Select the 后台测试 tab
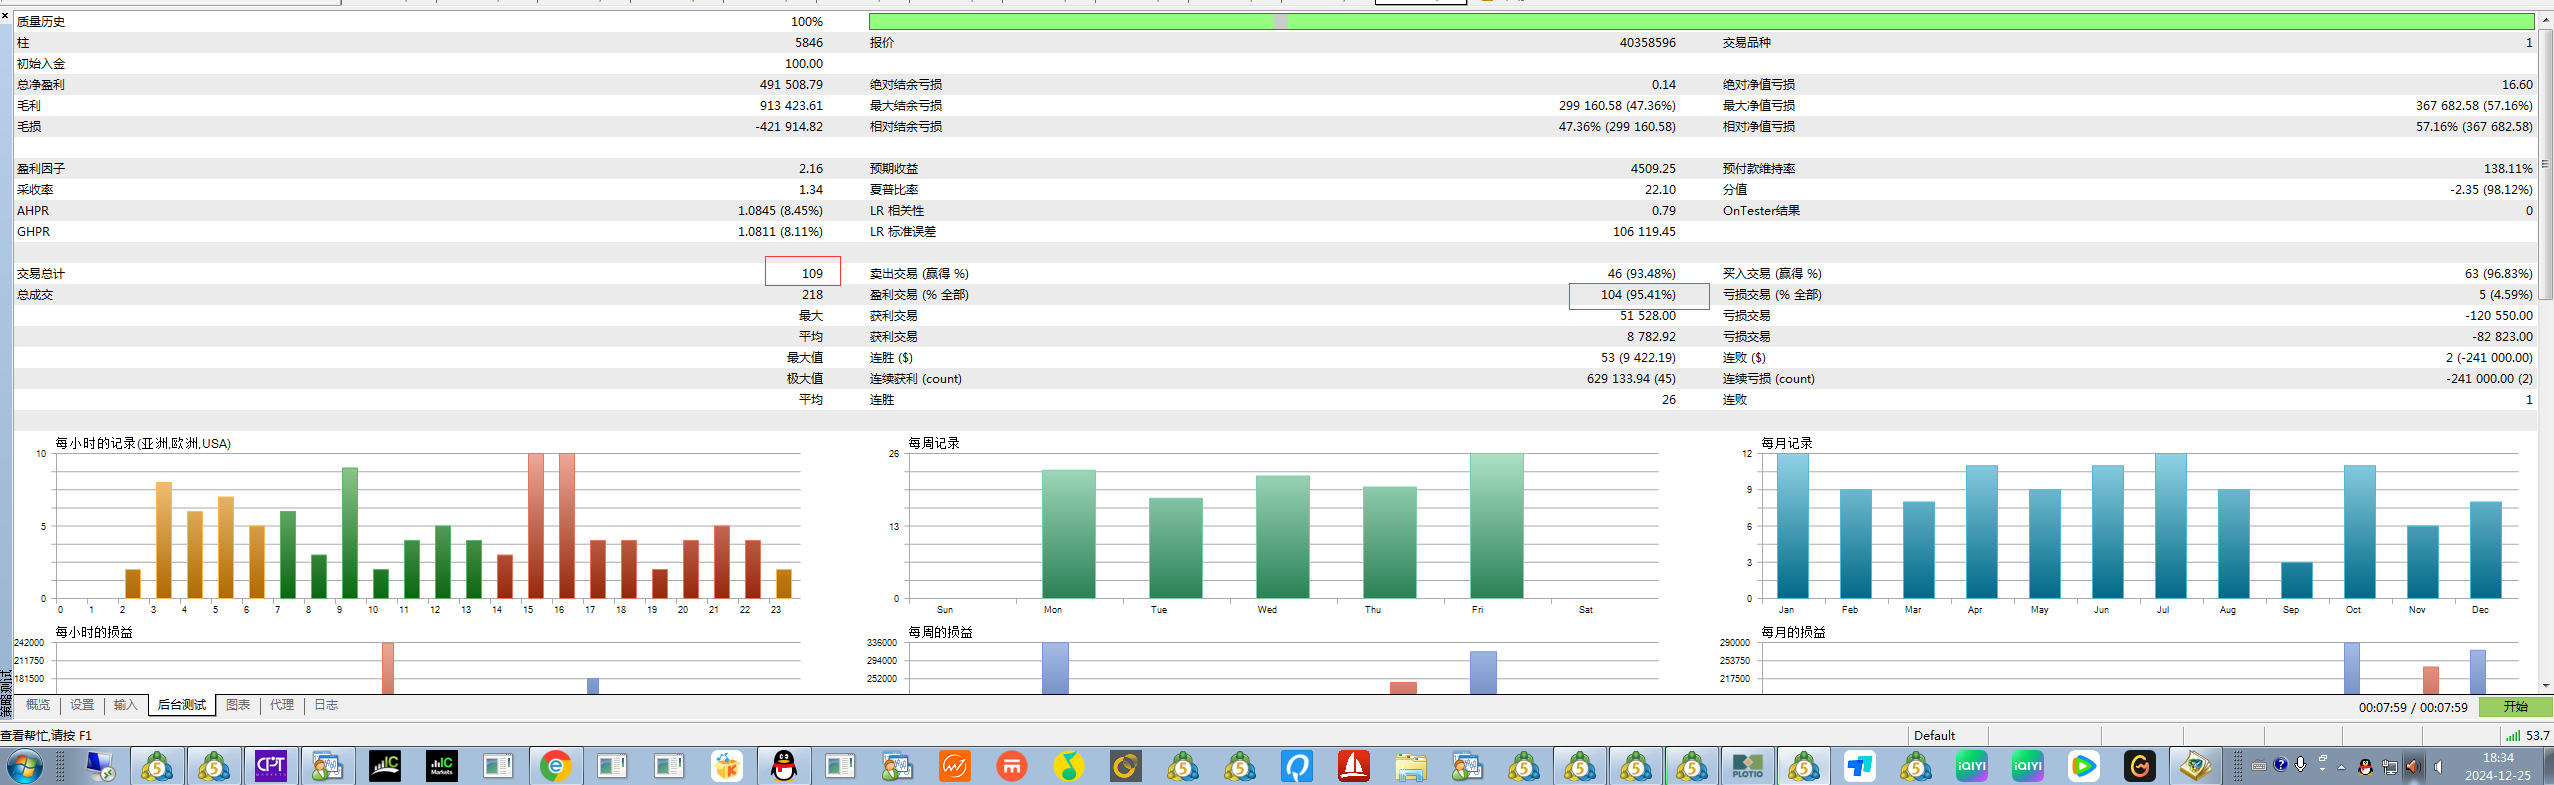The height and width of the screenshot is (785, 2554). coord(182,705)
